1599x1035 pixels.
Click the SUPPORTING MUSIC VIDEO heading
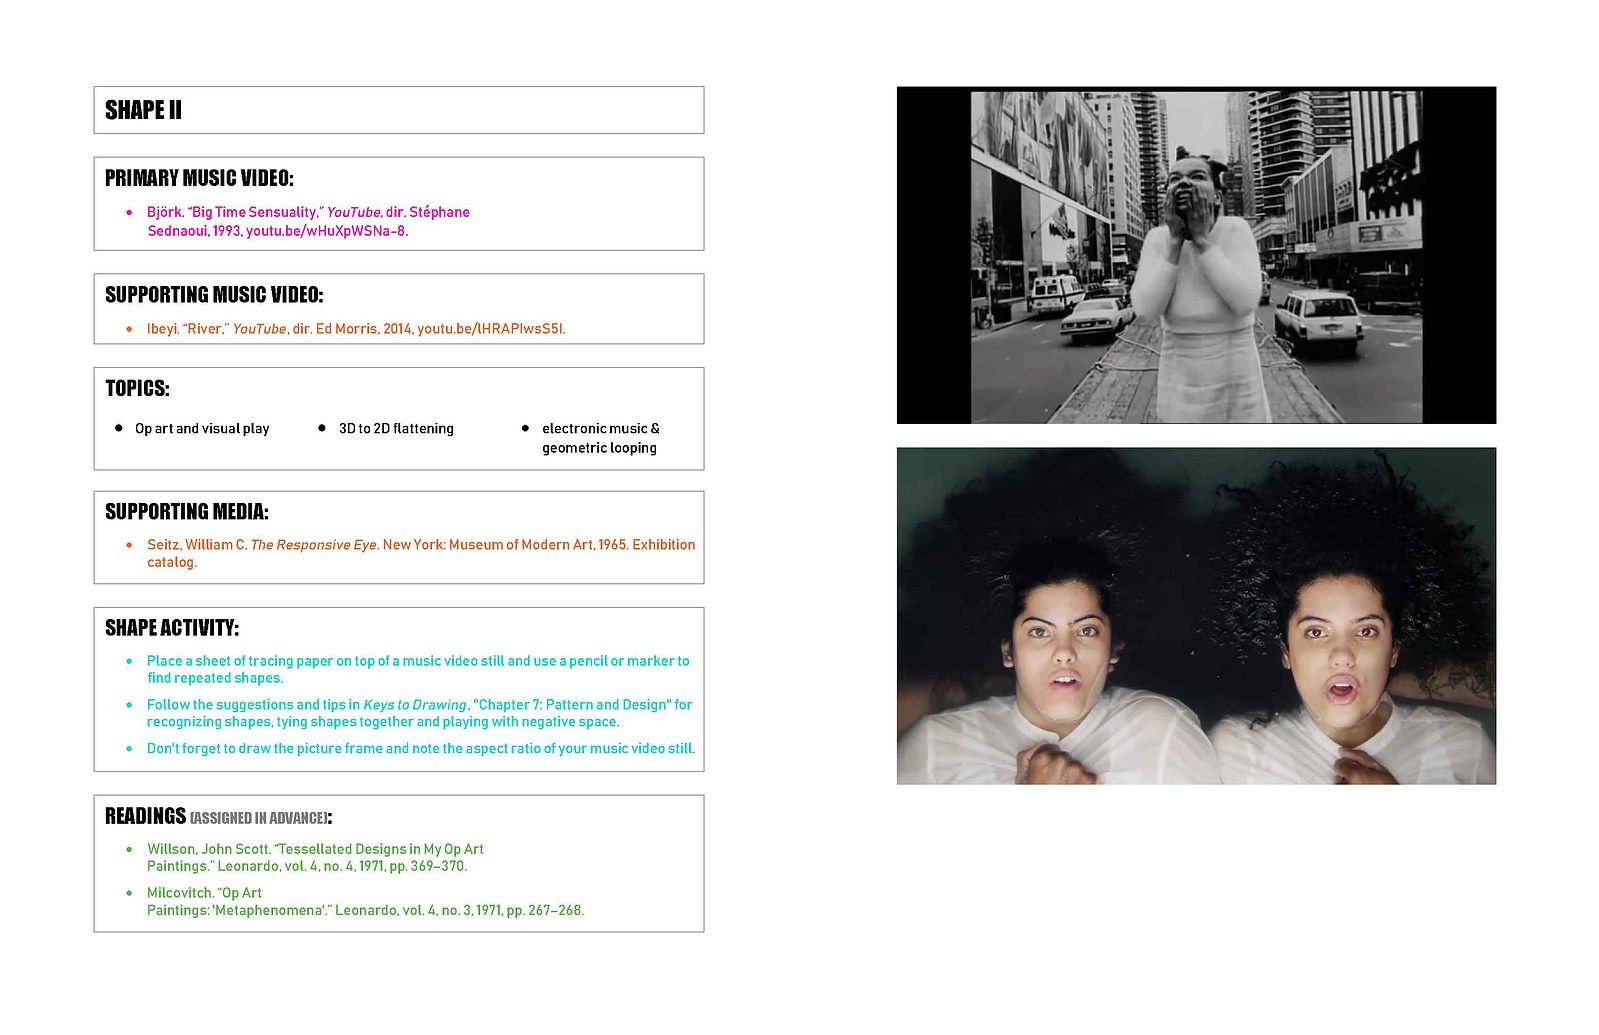[x=214, y=295]
